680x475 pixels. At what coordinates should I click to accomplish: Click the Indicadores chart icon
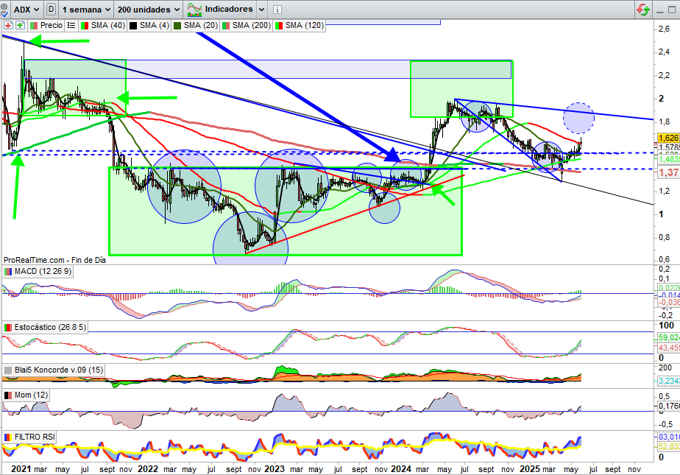(194, 10)
